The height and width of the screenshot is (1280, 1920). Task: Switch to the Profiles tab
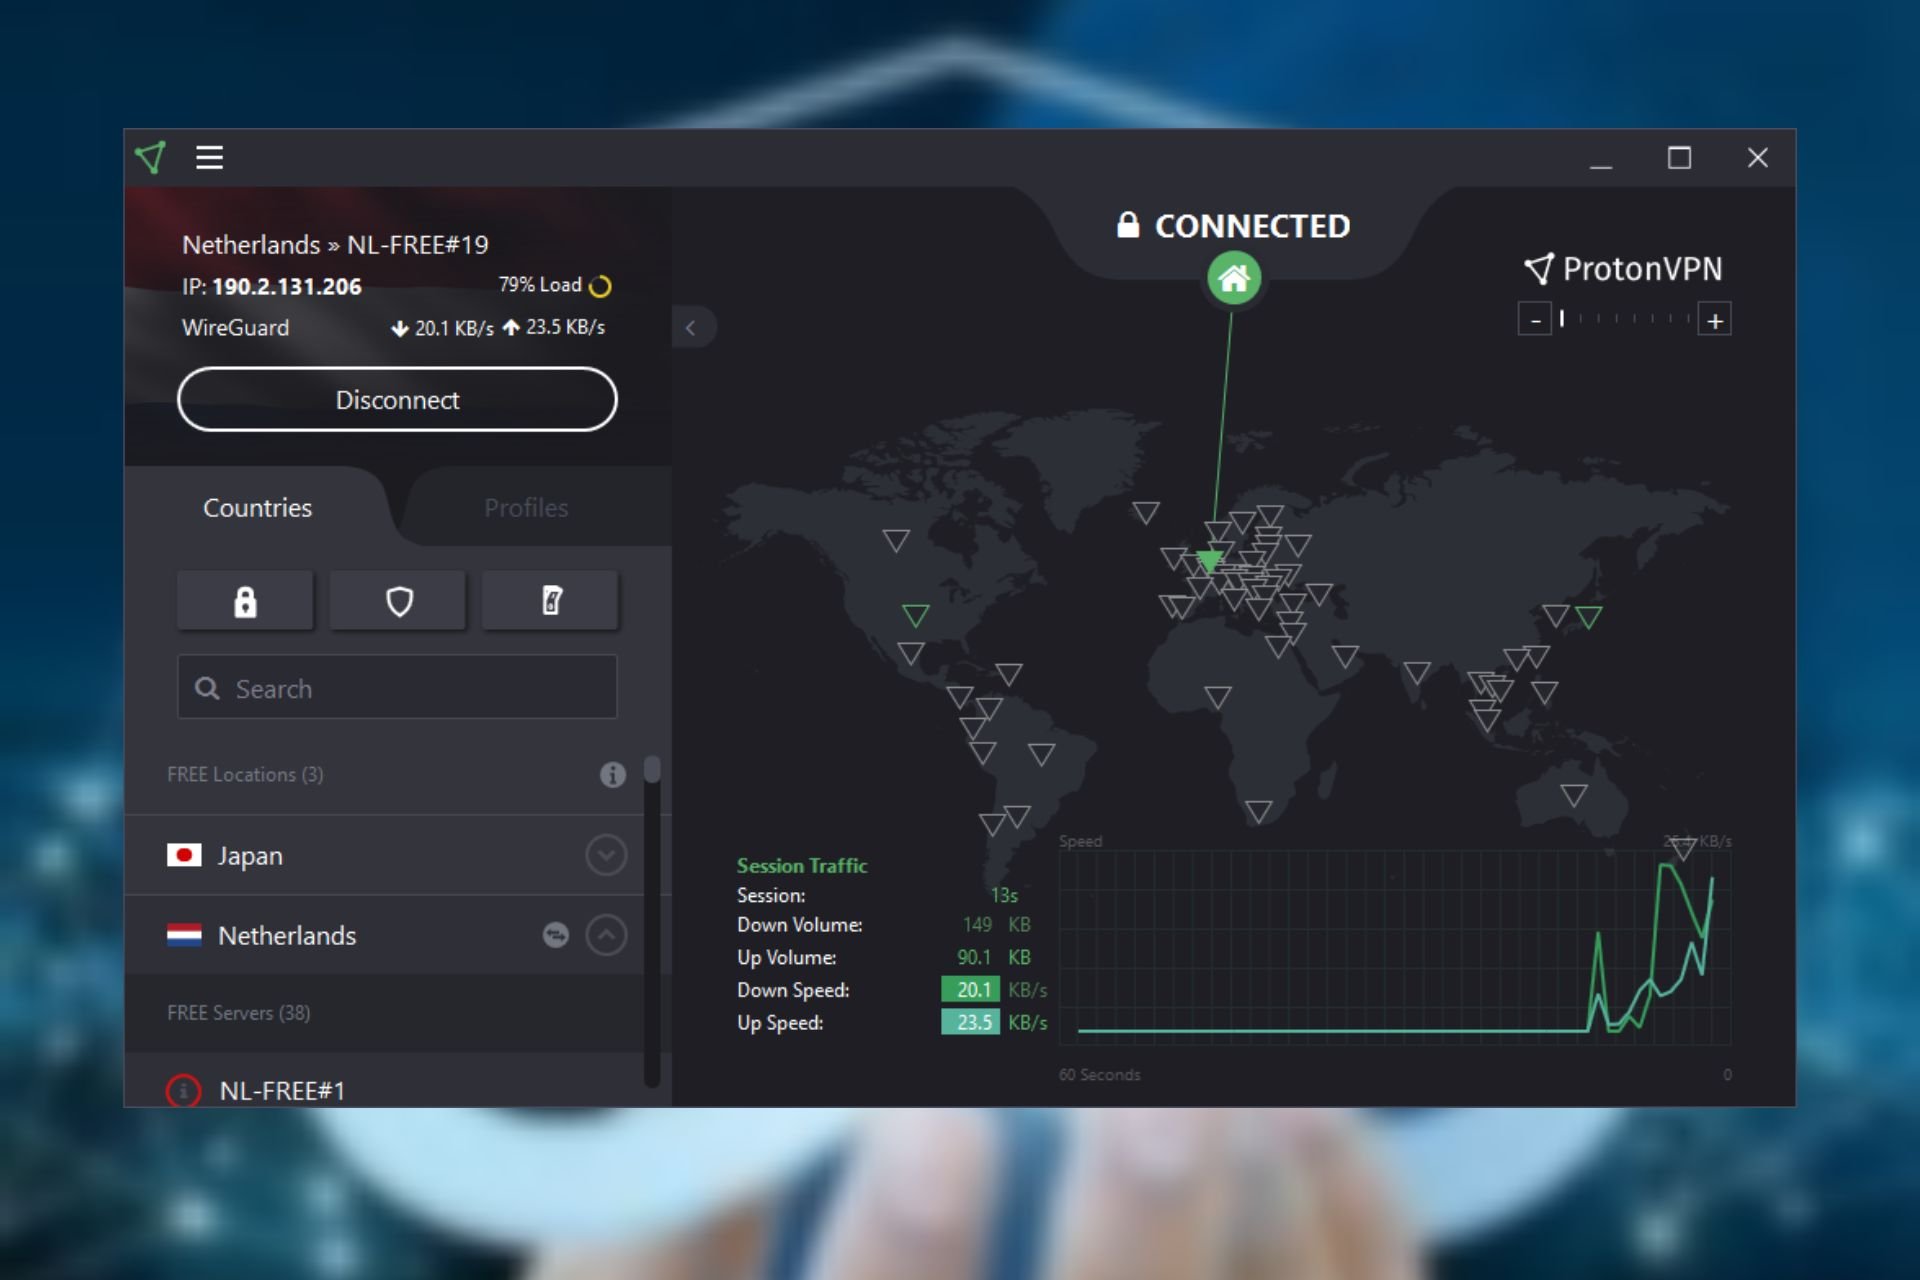(526, 508)
